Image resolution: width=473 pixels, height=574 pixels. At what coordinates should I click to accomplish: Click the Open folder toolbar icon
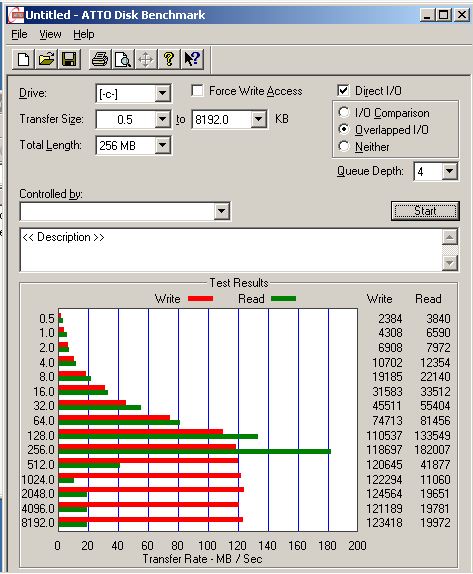[x=46, y=59]
